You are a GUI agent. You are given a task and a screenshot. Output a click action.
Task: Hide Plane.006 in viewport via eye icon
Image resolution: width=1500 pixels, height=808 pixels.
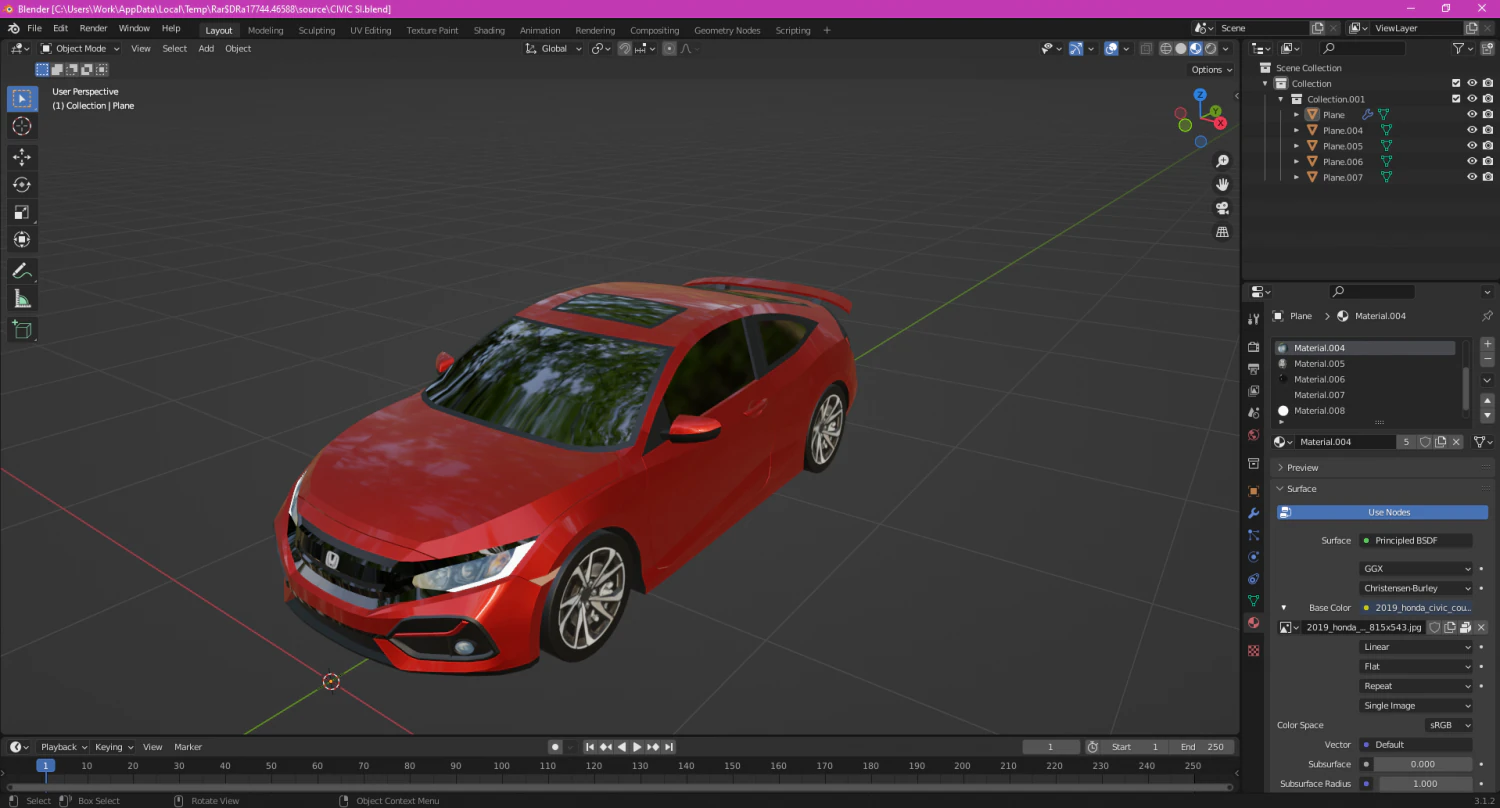tap(1472, 161)
